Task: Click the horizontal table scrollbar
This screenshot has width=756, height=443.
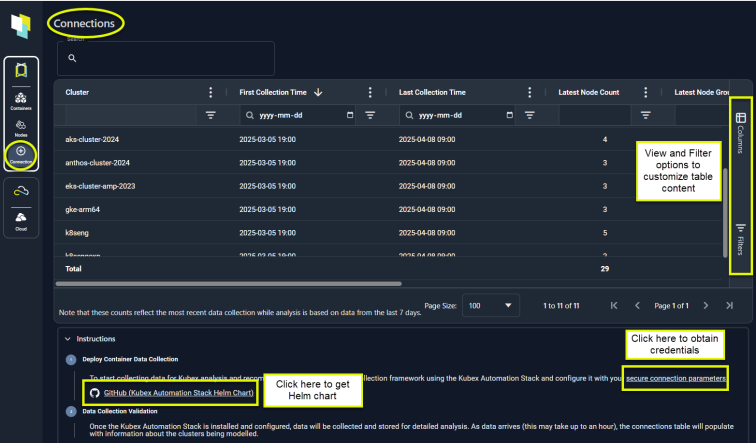Action: click(229, 284)
